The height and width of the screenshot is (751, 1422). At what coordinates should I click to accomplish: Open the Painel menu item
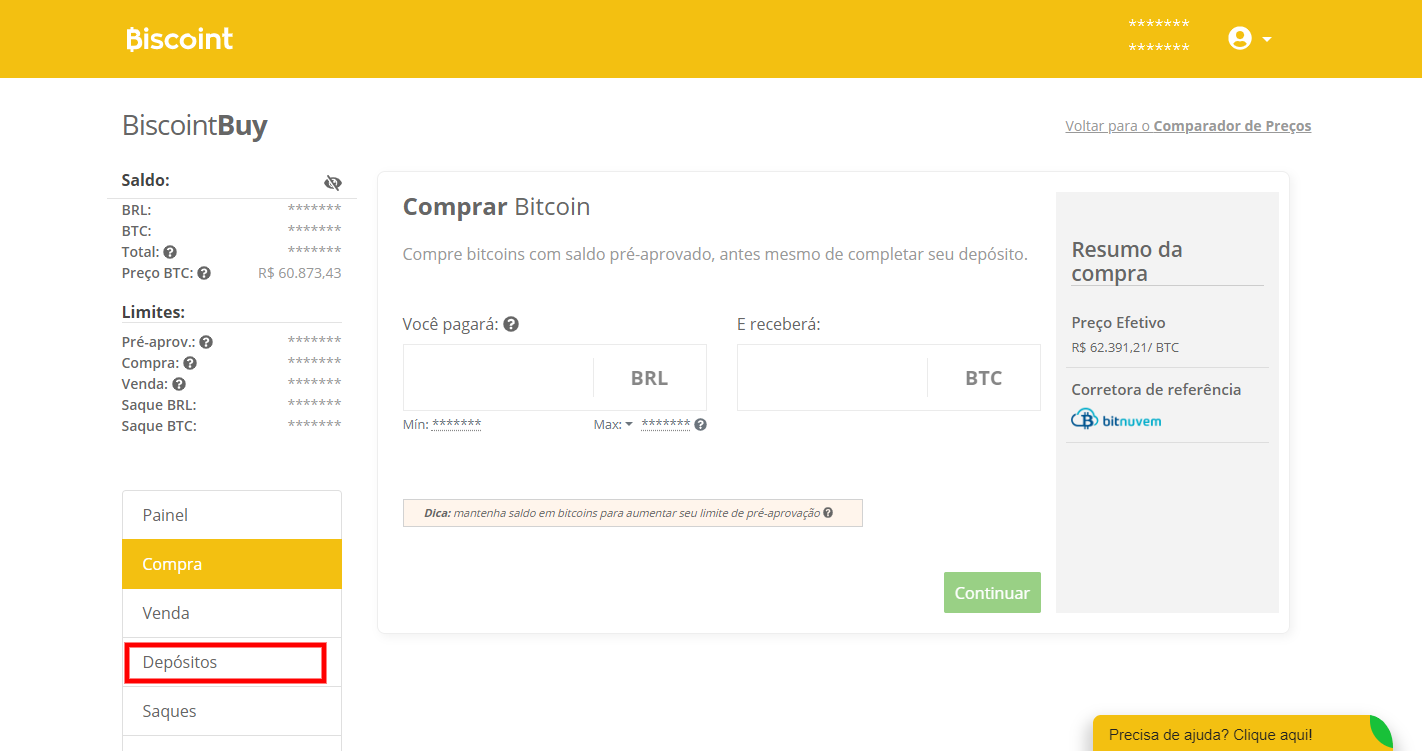pyautogui.click(x=232, y=515)
